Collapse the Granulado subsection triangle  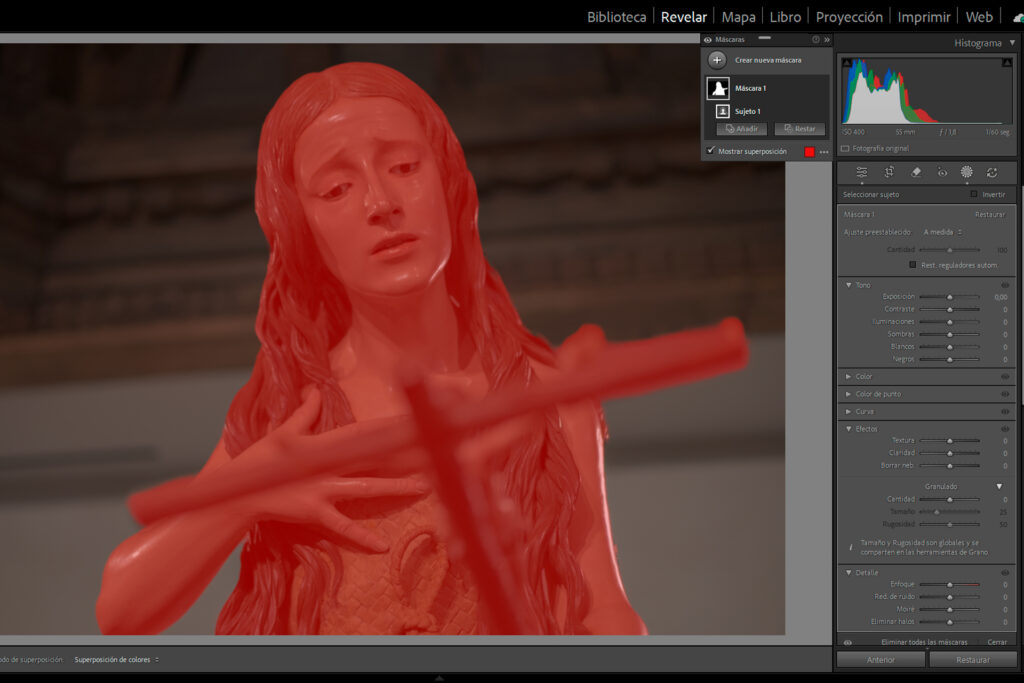[999, 486]
